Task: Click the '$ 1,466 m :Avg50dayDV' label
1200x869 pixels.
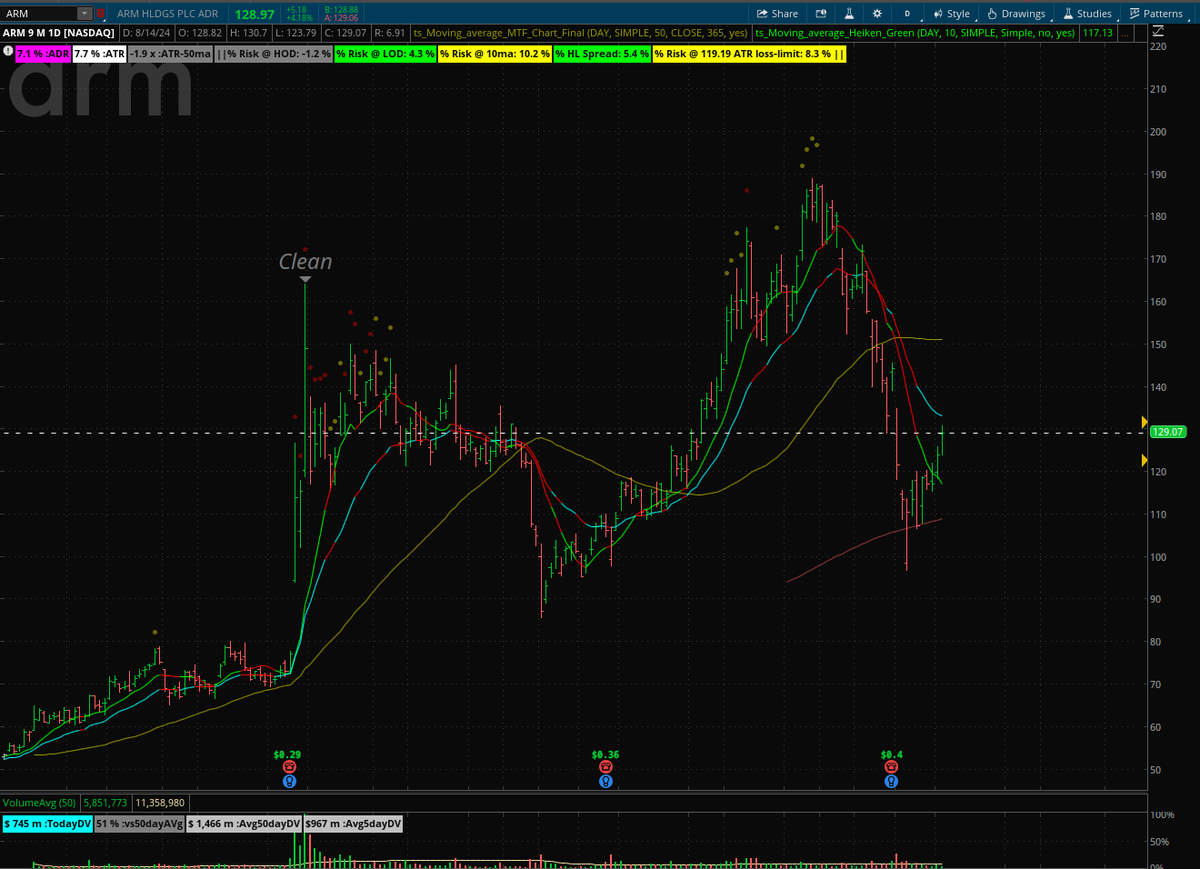Action: pos(245,824)
